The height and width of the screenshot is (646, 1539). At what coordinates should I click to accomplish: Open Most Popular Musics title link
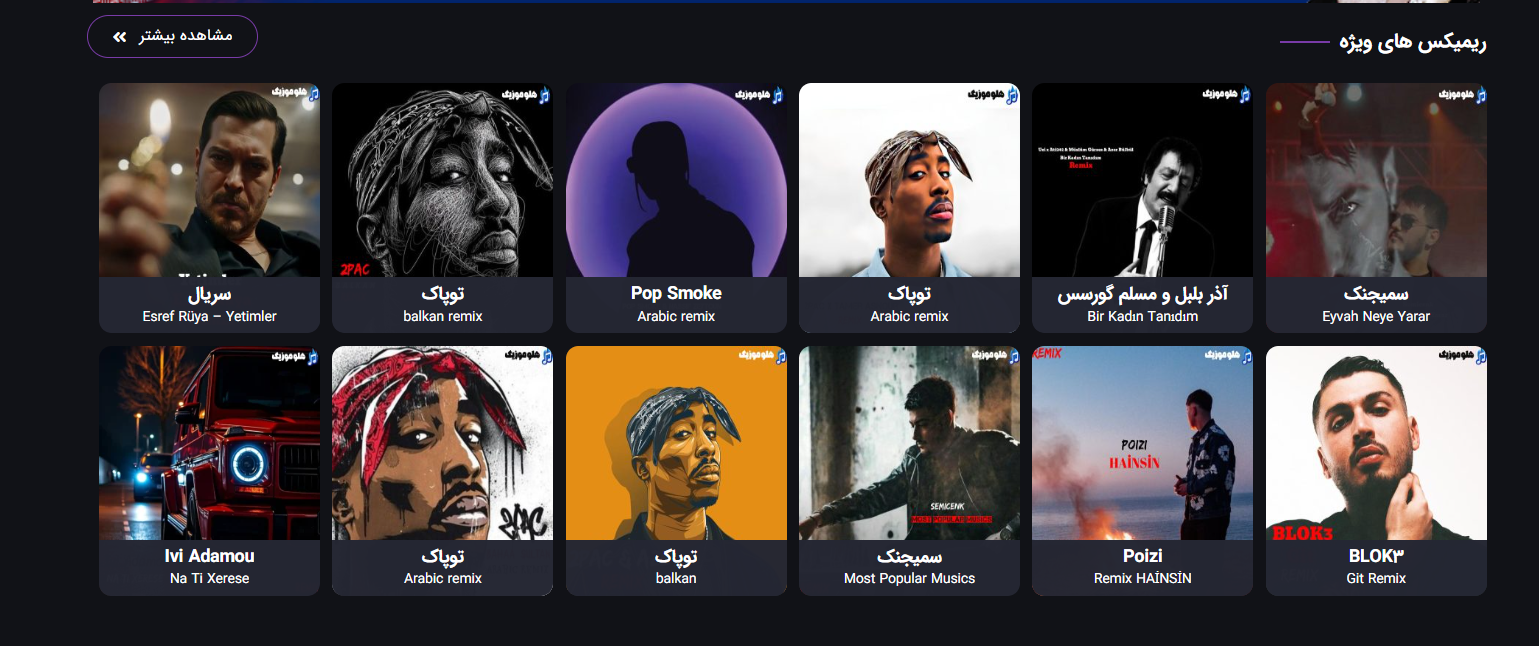[x=909, y=578]
